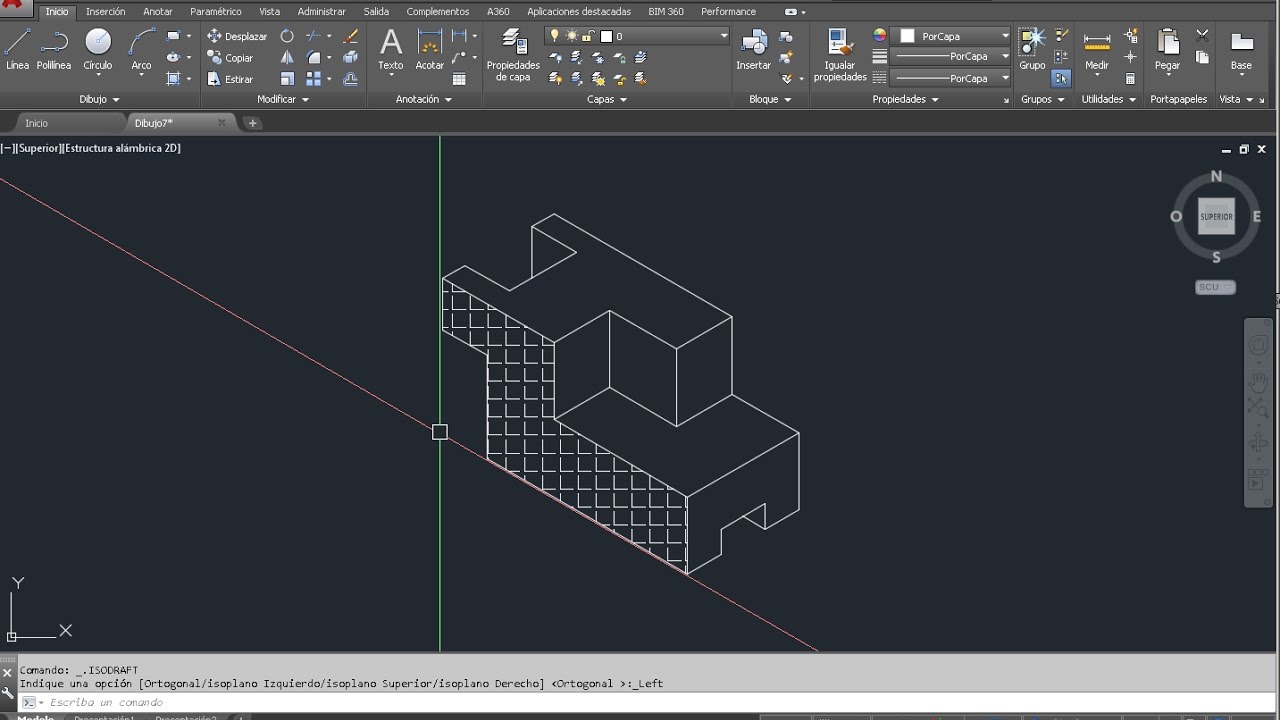Expand the Anotación panel
The image size is (1280, 720).
pos(424,99)
